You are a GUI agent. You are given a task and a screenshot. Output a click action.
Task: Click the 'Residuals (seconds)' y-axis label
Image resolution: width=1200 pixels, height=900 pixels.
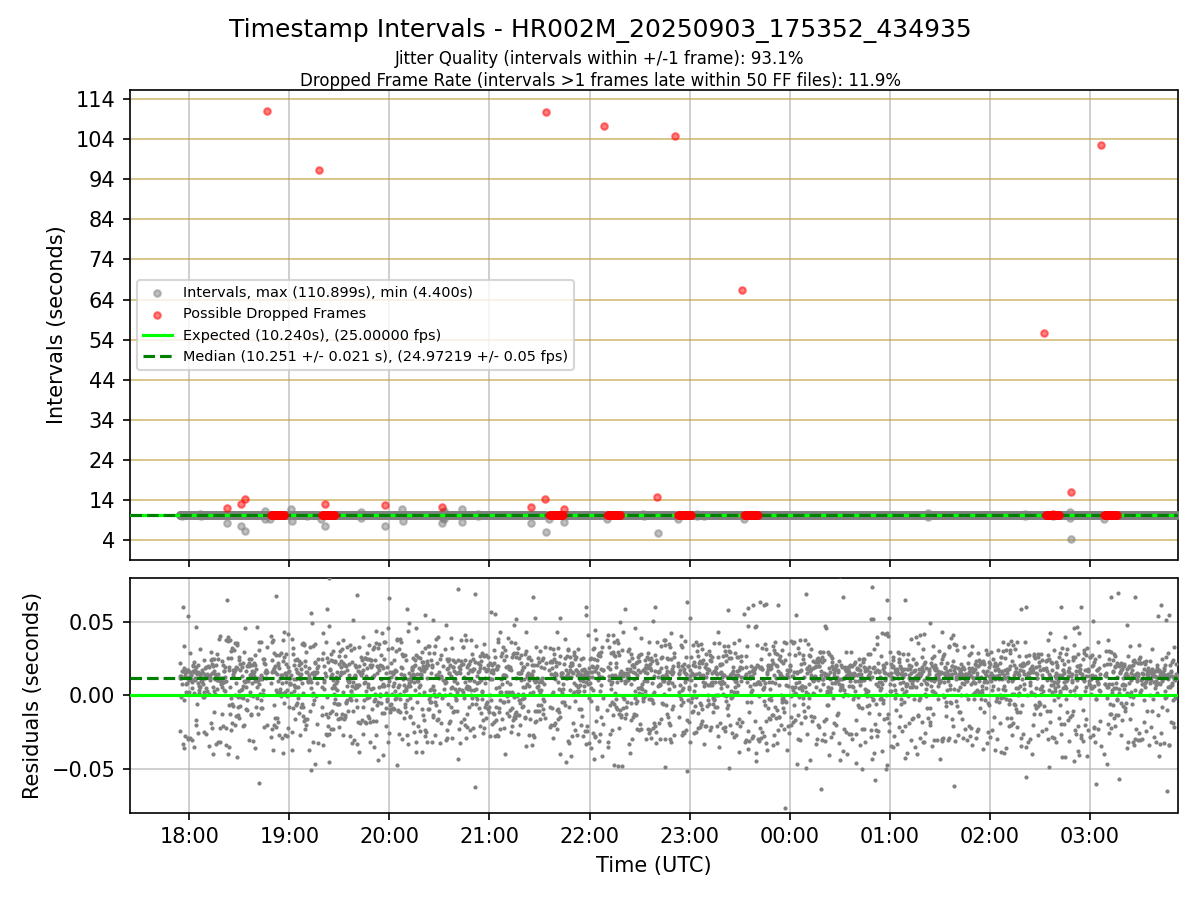pos(31,696)
